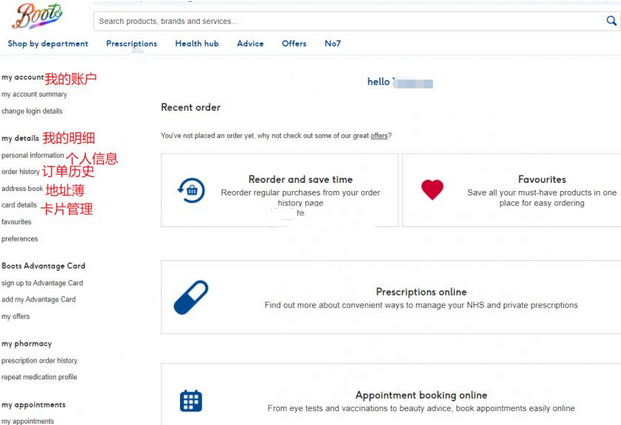This screenshot has height=425, width=621.
Task: Select add my Advantage Card
Action: 38,299
